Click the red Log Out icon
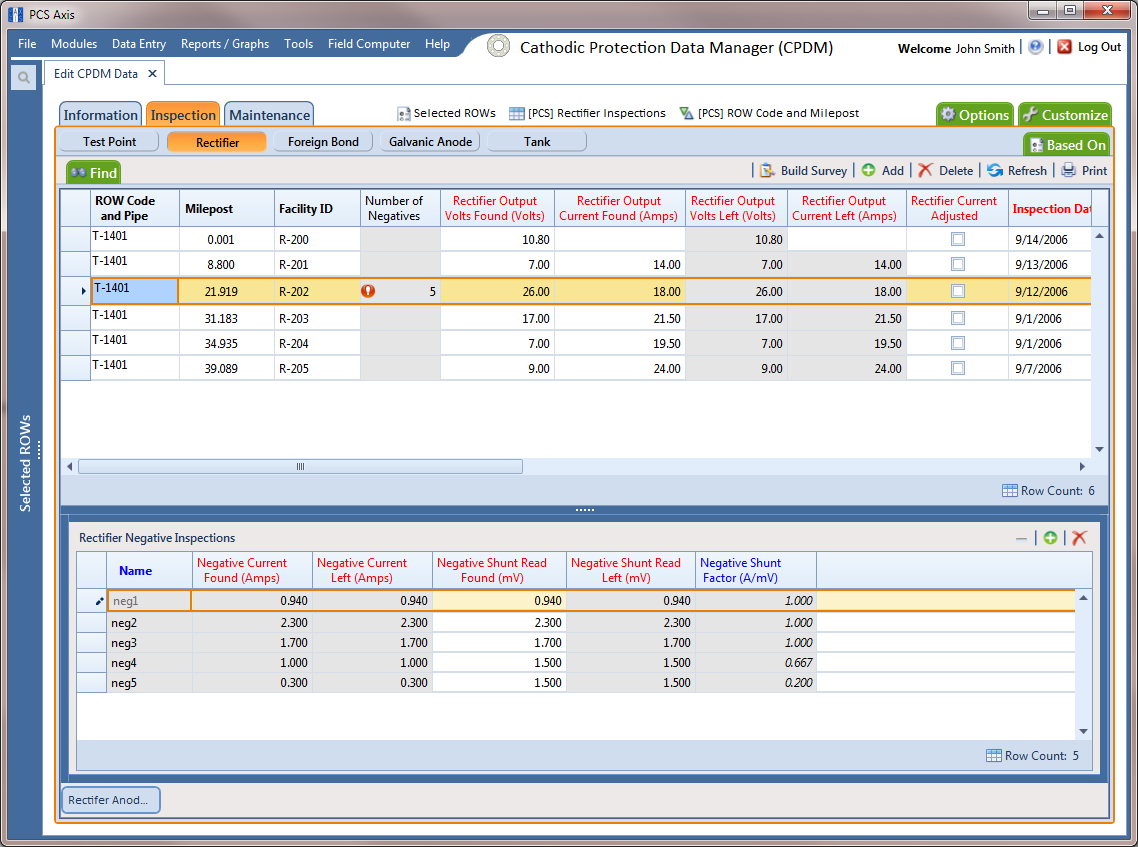 1064,46
